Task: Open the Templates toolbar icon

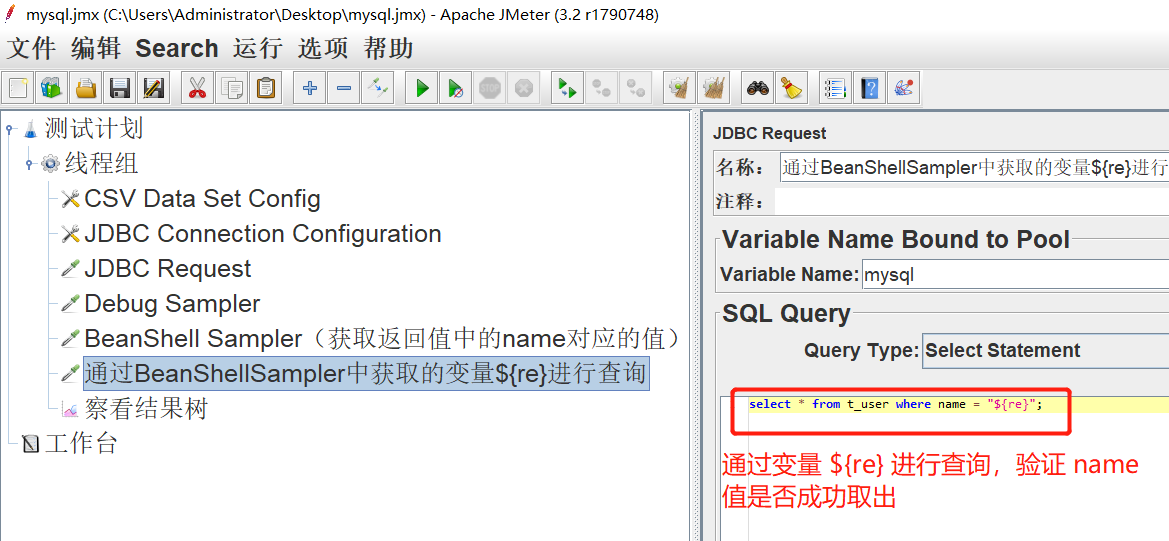Action: coord(51,88)
